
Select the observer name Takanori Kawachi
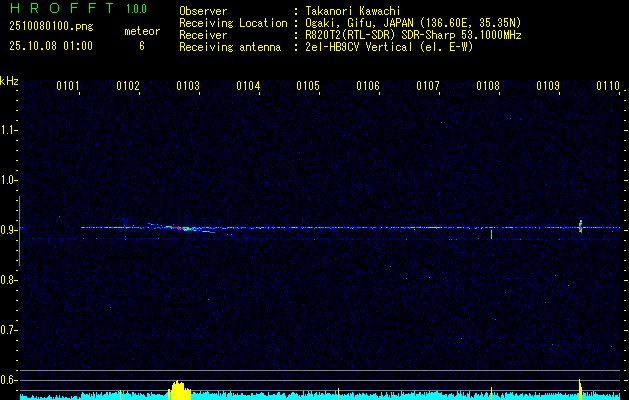[x=352, y=11]
